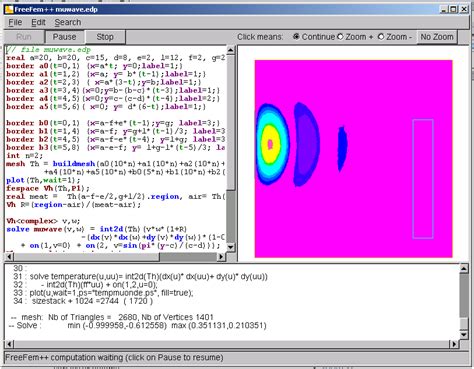
Task: Click the 'plot(Th,wait=1);' line
Action: coord(43,180)
